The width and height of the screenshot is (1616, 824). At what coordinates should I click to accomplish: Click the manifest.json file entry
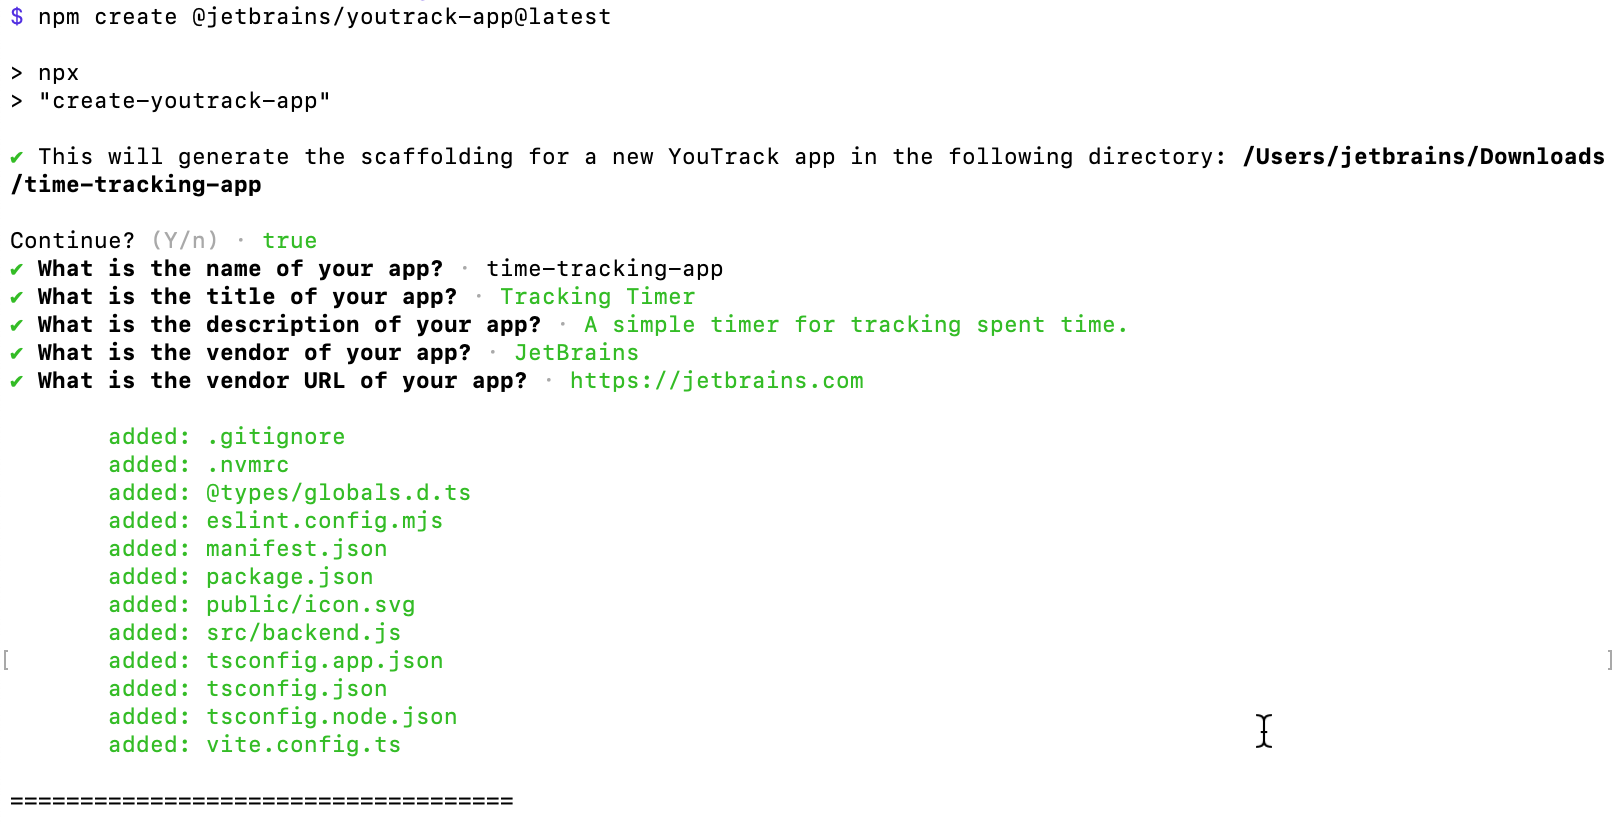point(296,549)
